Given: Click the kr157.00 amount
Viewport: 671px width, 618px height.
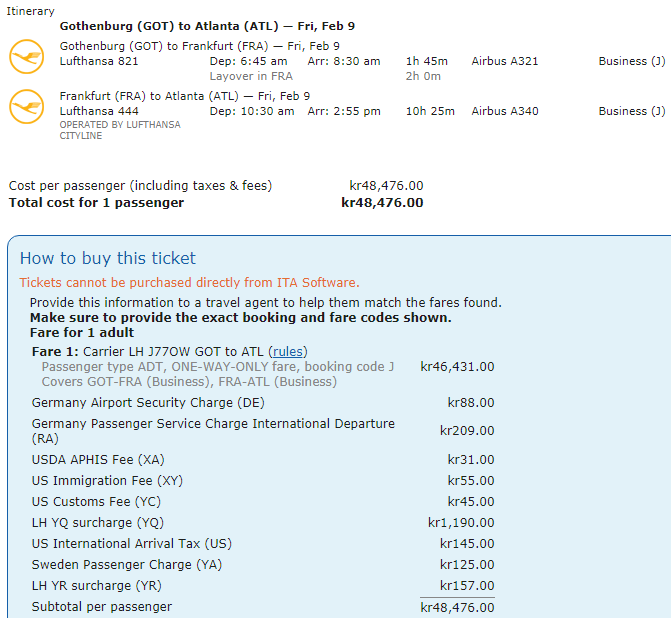Looking at the screenshot, I should 467,585.
